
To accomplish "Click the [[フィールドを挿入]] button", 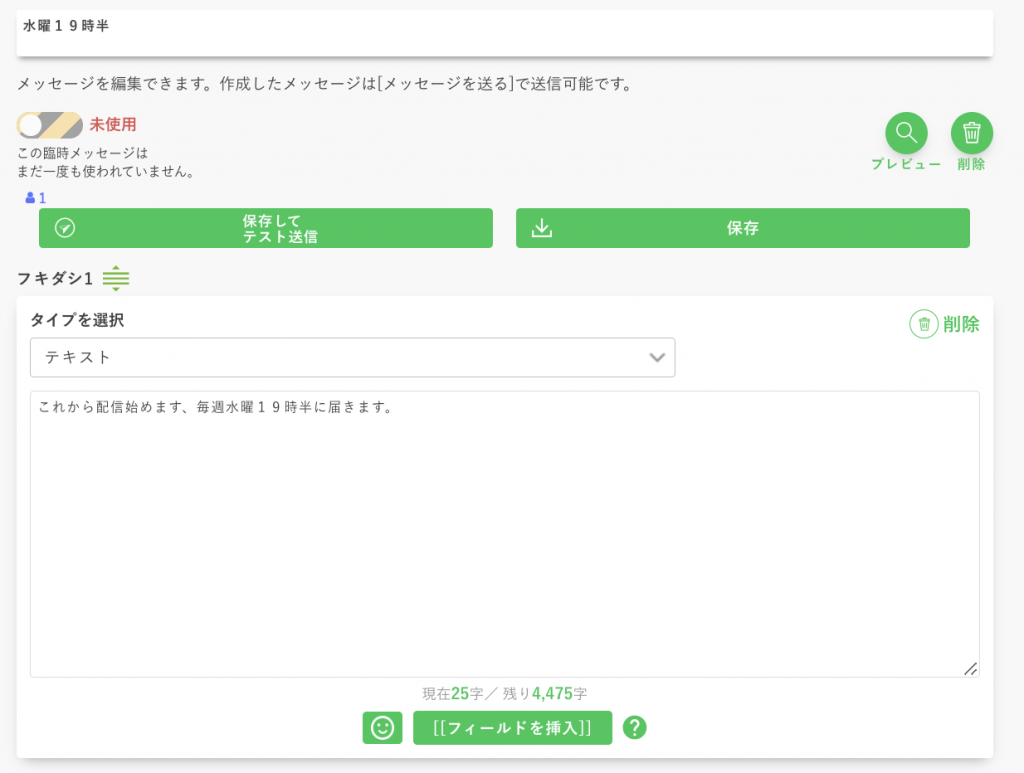I will click(512, 728).
